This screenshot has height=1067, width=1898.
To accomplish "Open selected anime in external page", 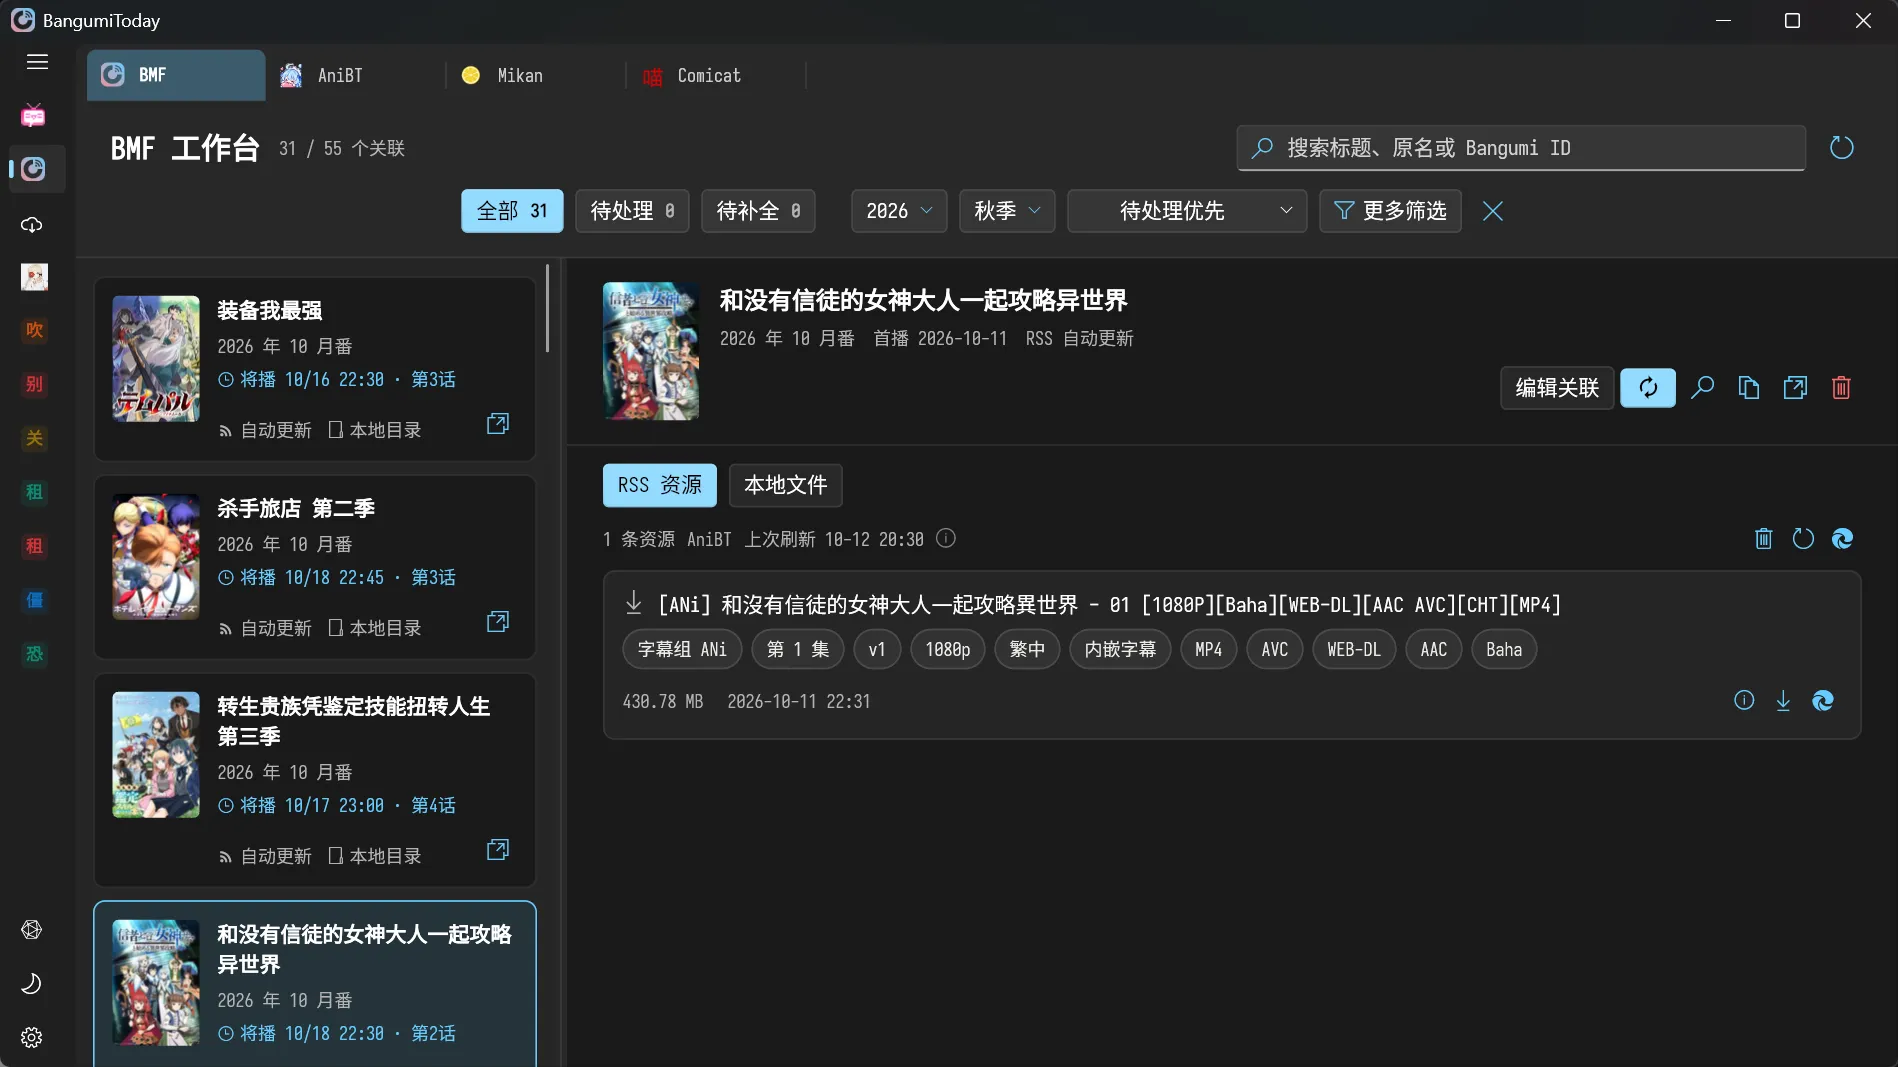I will click(1795, 388).
